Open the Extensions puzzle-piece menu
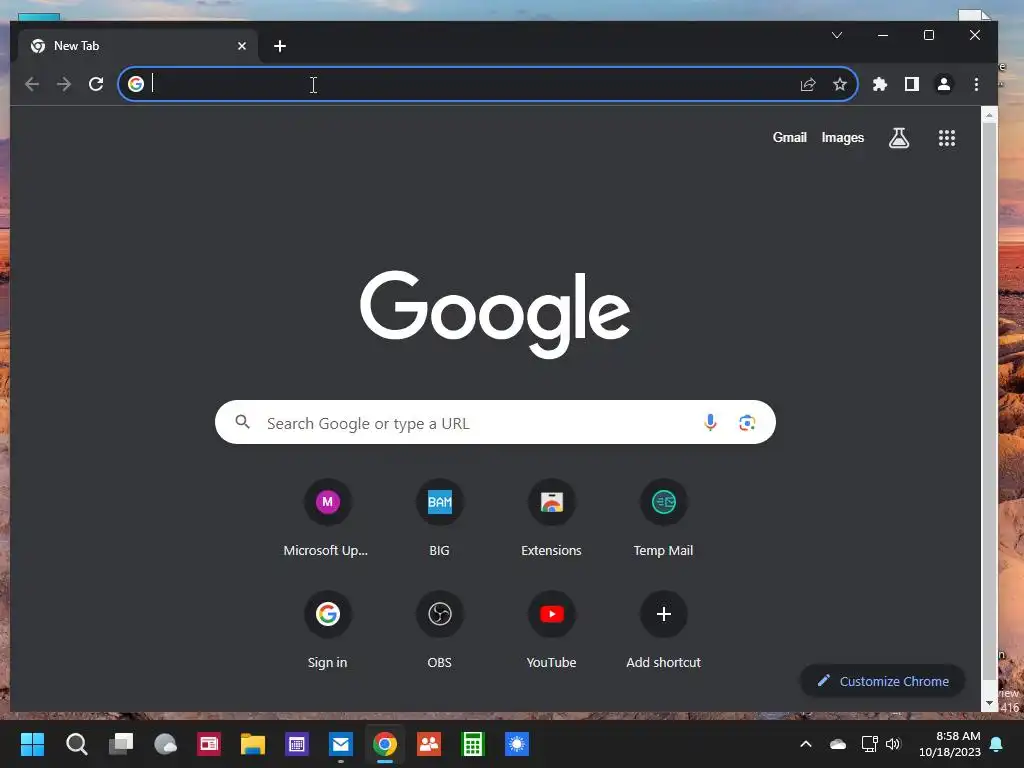The width and height of the screenshot is (1024, 768). 880,84
